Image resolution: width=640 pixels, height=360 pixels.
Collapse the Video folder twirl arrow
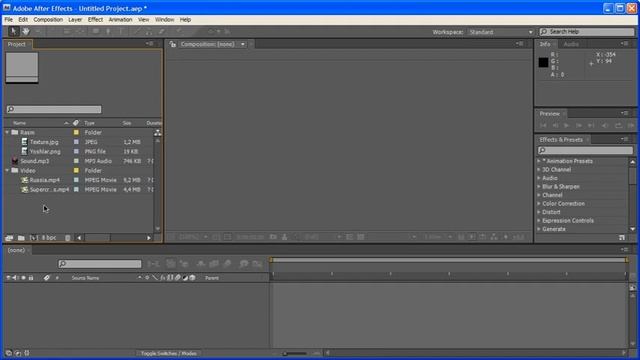click(7, 170)
